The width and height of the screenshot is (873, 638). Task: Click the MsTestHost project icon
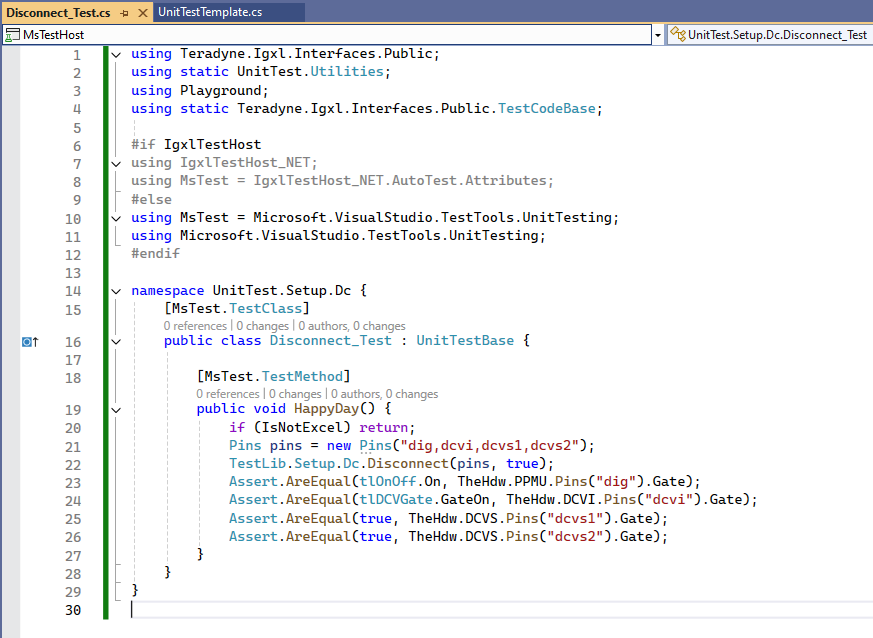pyautogui.click(x=12, y=35)
